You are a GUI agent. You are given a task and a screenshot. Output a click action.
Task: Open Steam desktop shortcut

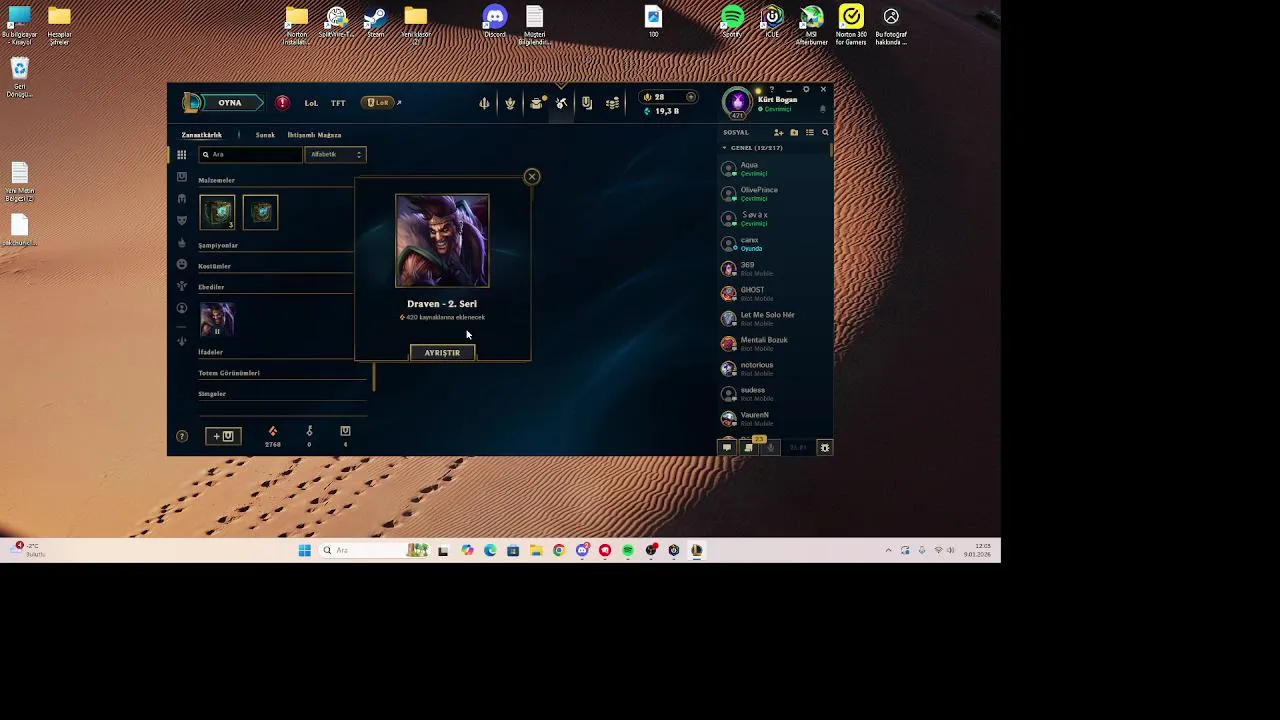[x=375, y=23]
